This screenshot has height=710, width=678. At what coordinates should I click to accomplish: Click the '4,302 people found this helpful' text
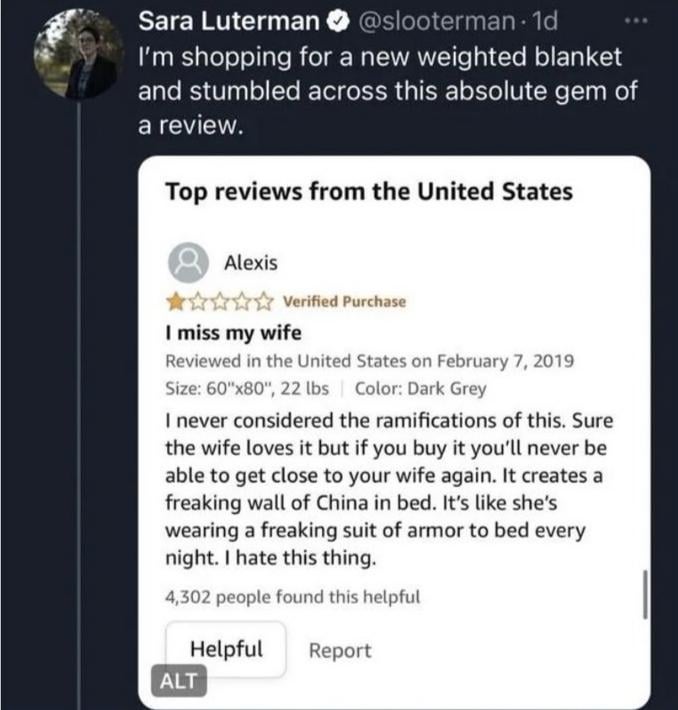pyautogui.click(x=292, y=597)
